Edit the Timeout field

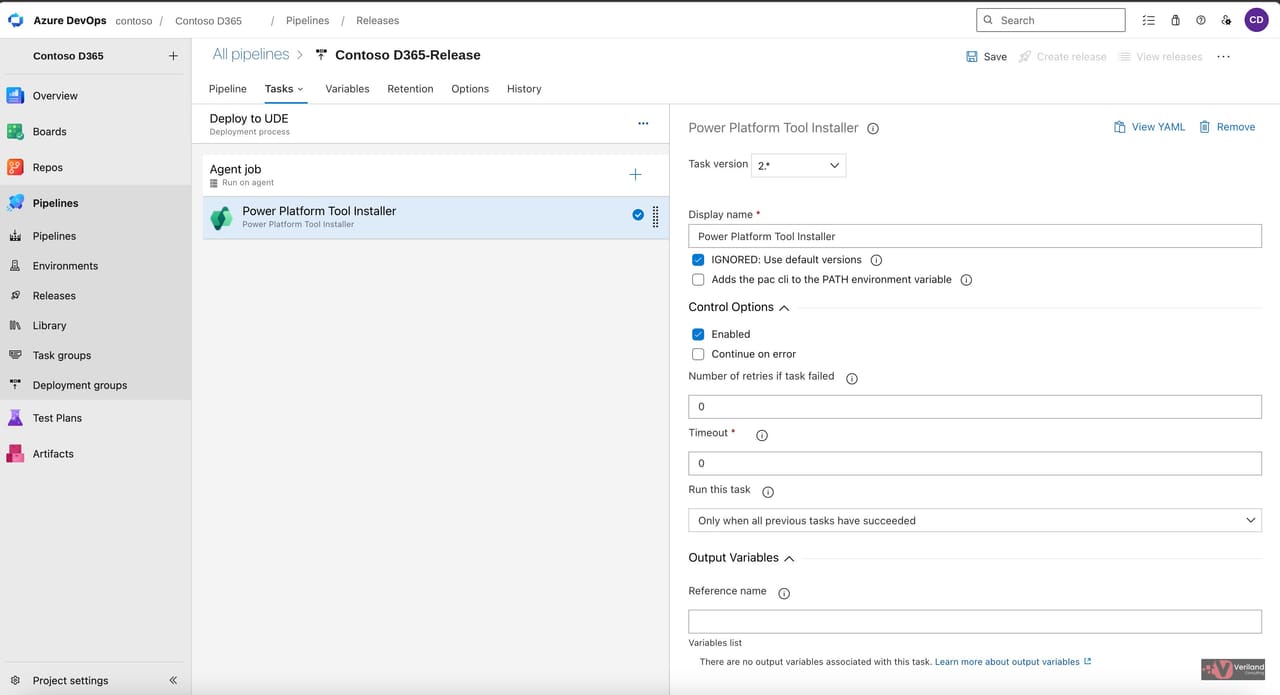point(975,463)
